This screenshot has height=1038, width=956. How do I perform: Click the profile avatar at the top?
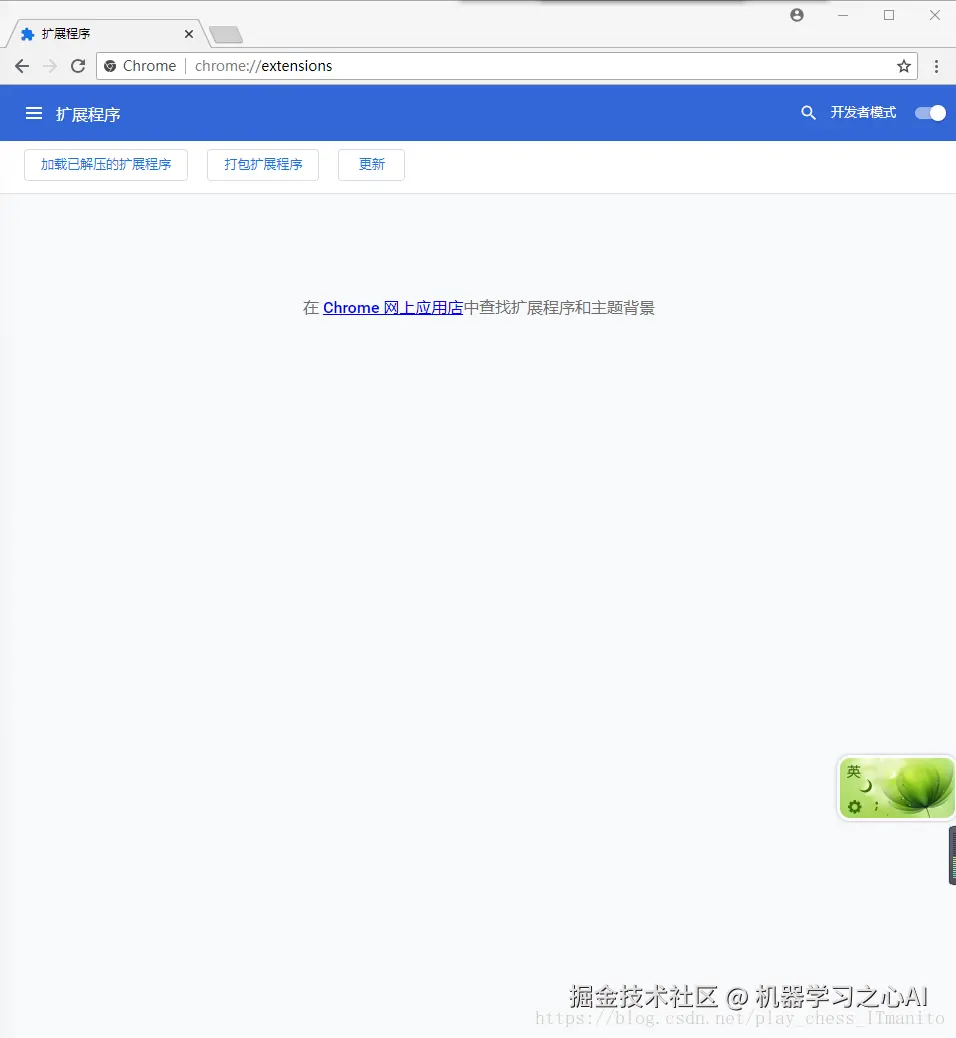pos(797,15)
